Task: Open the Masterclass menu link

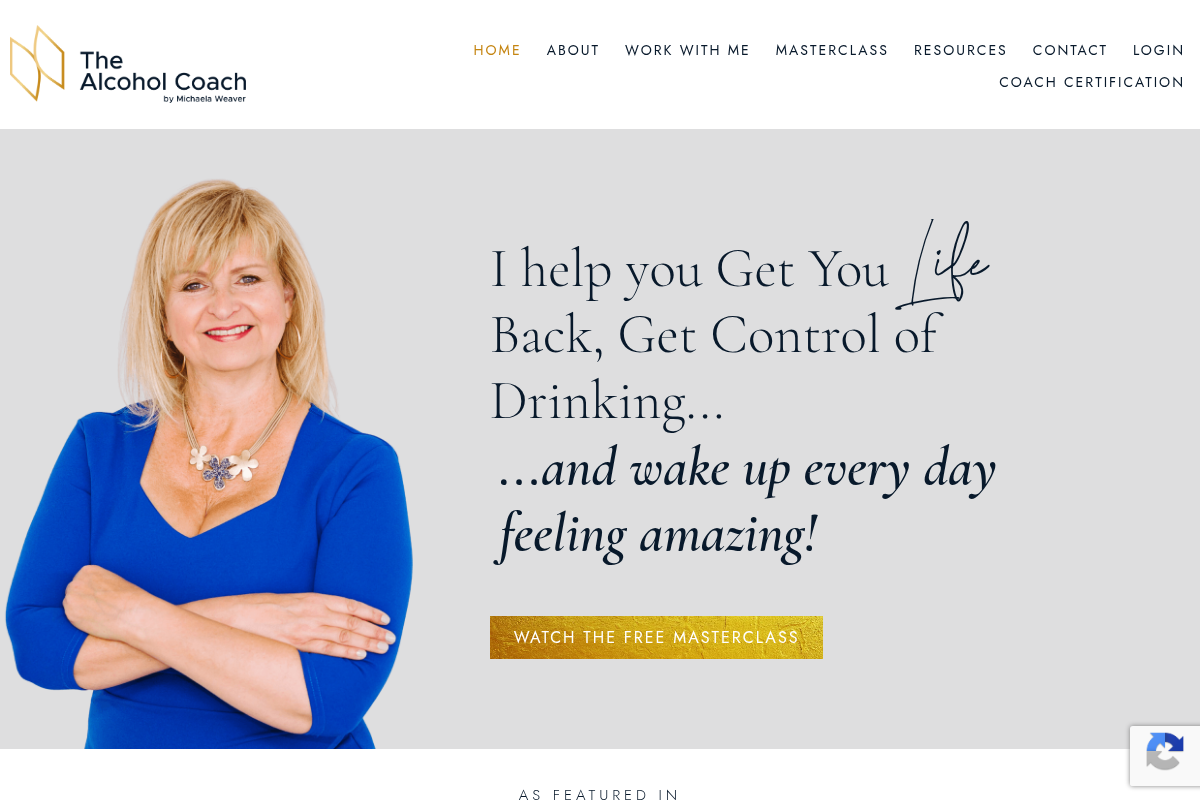Action: click(832, 50)
